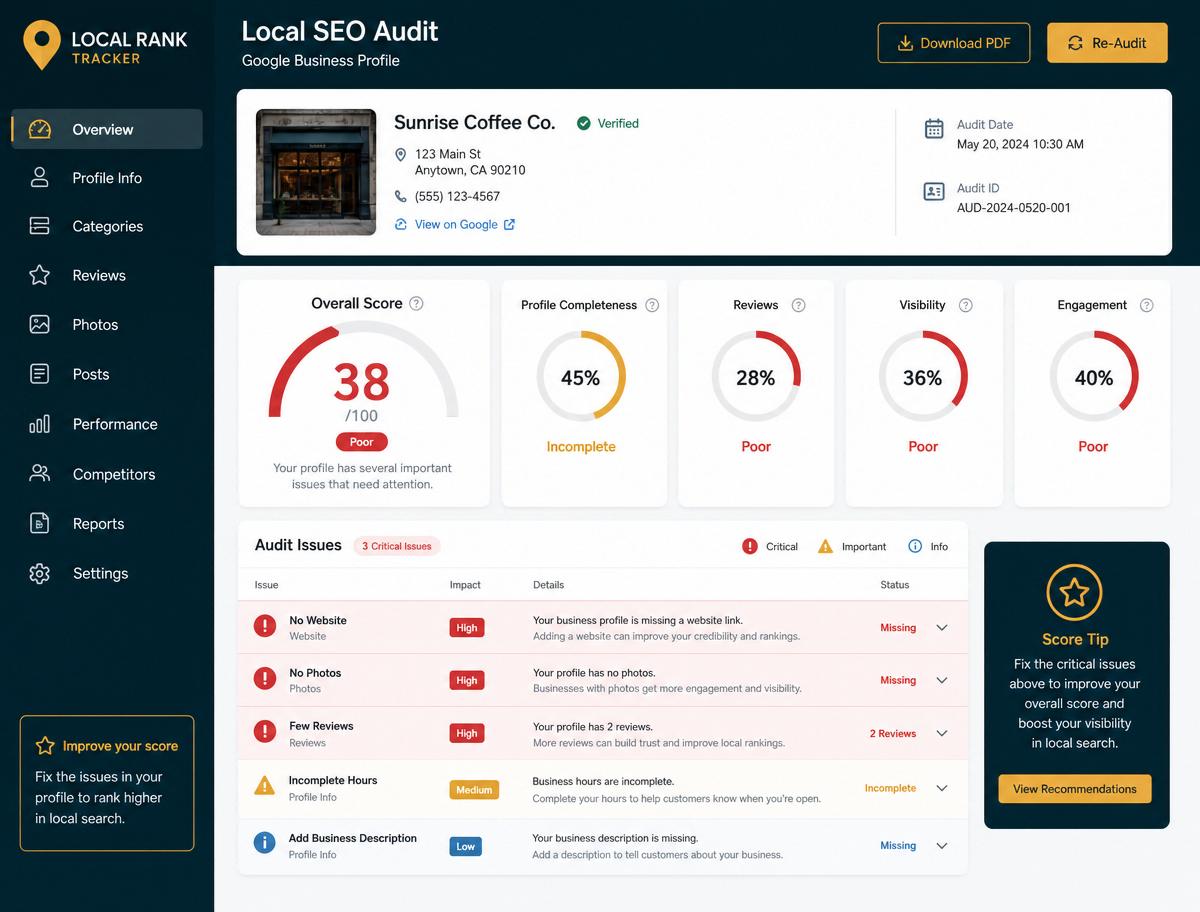The image size is (1200, 912).
Task: Click the Posts document icon
Action: pos(39,374)
